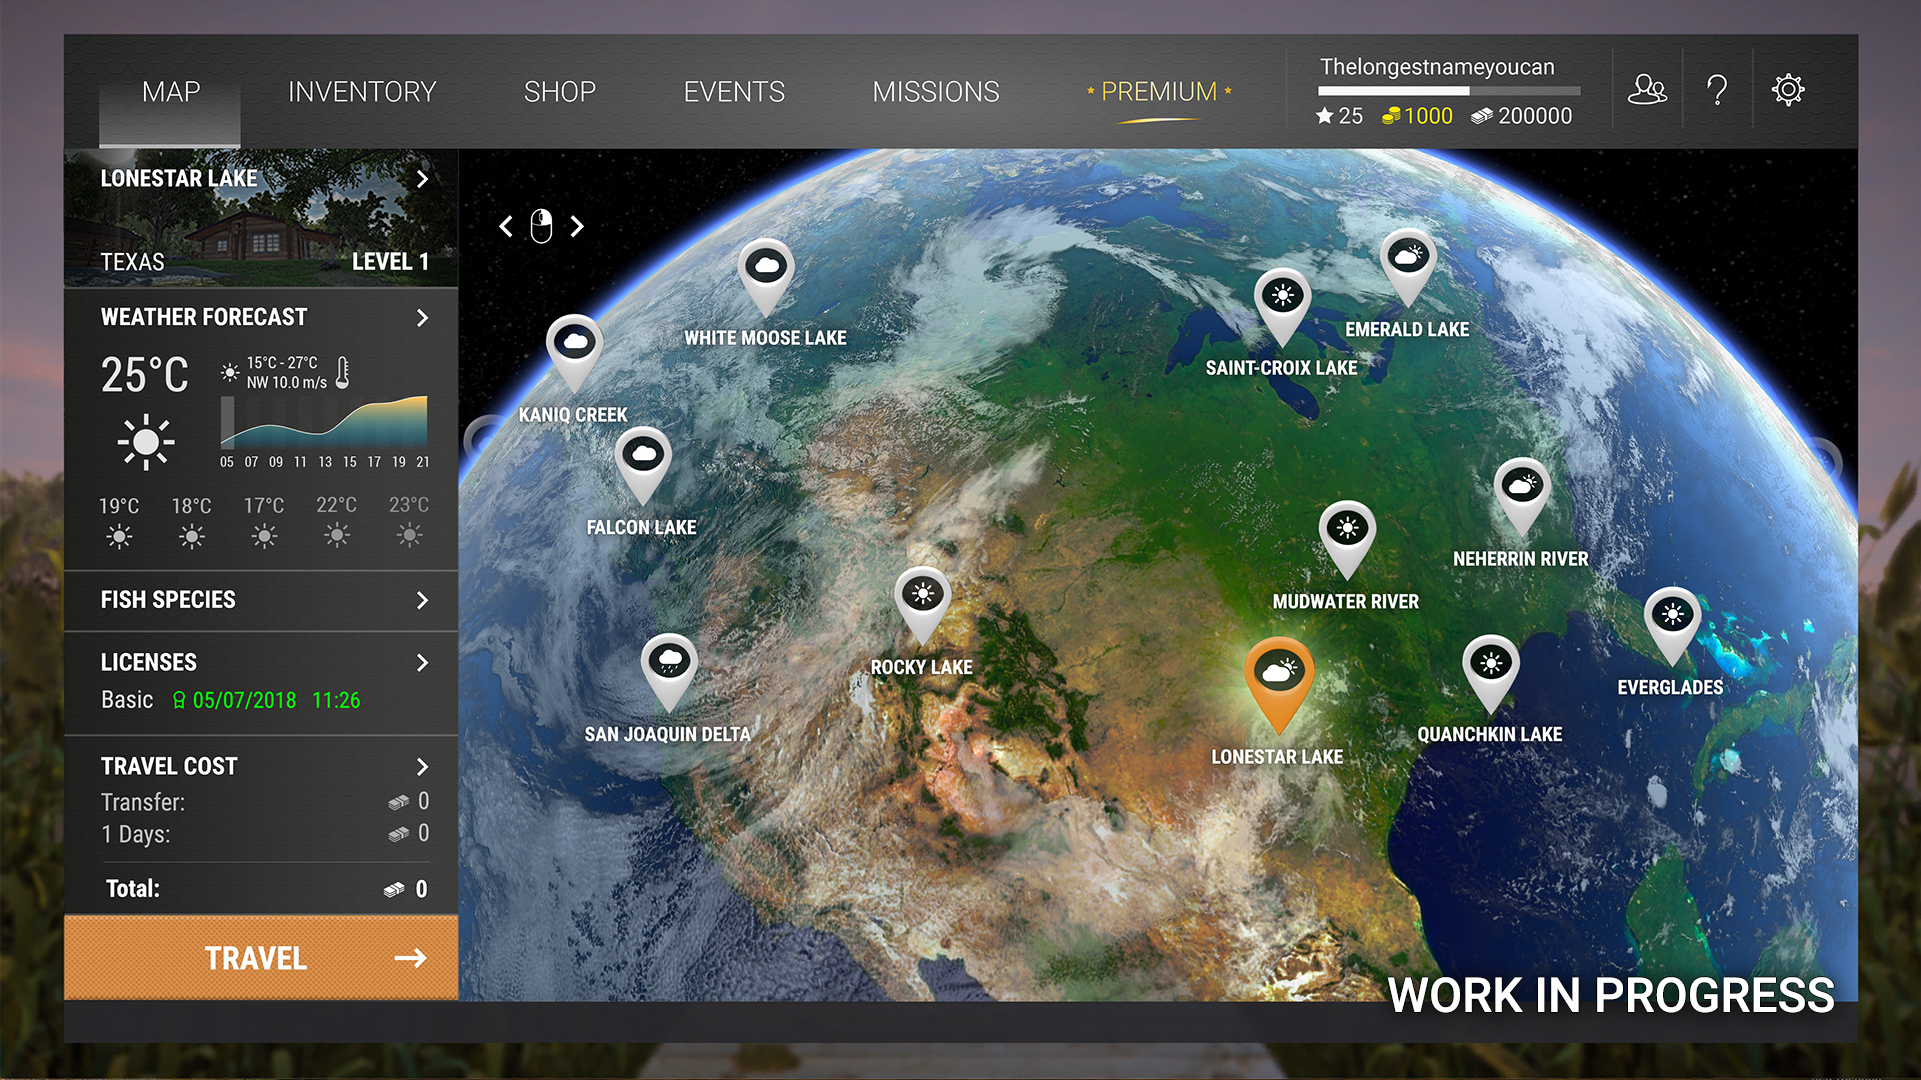Viewport: 1921px width, 1080px height.
Task: Open the Missions tab
Action: (935, 92)
